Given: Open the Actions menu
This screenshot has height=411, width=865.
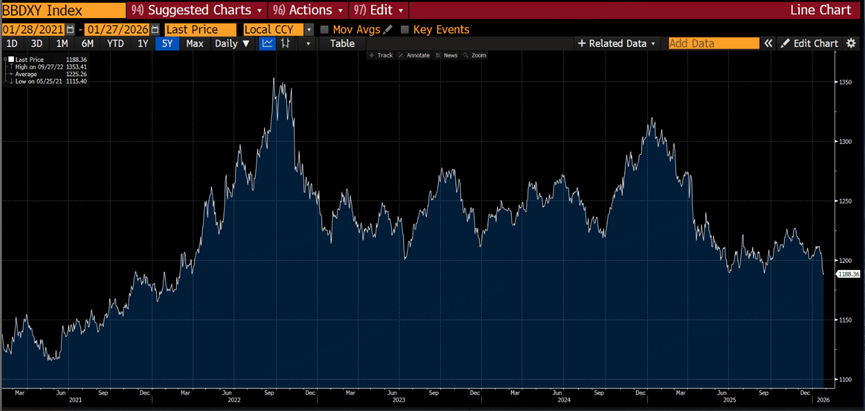Looking at the screenshot, I should pyautogui.click(x=308, y=10).
